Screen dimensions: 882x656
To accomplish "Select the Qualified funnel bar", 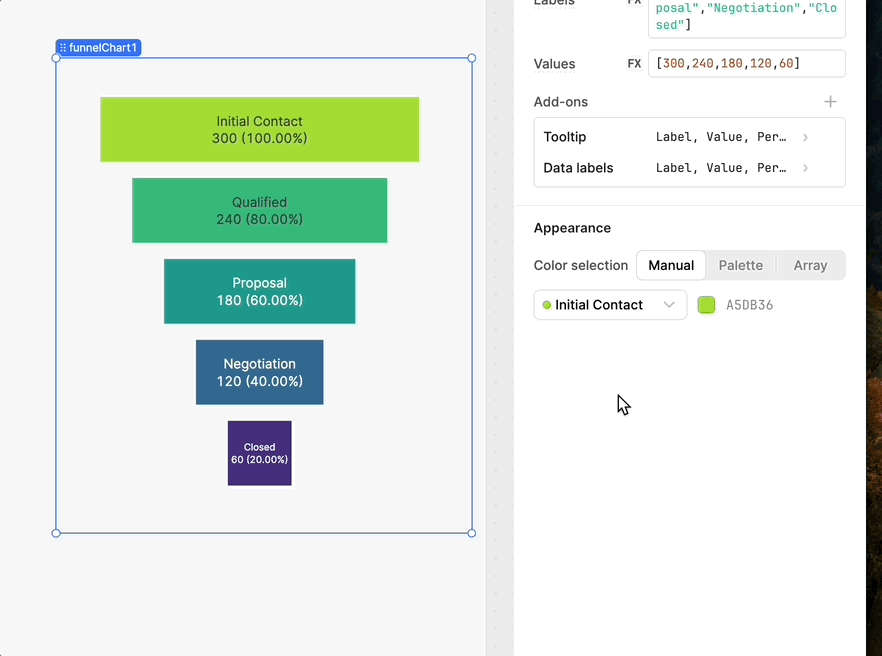I will click(x=259, y=210).
